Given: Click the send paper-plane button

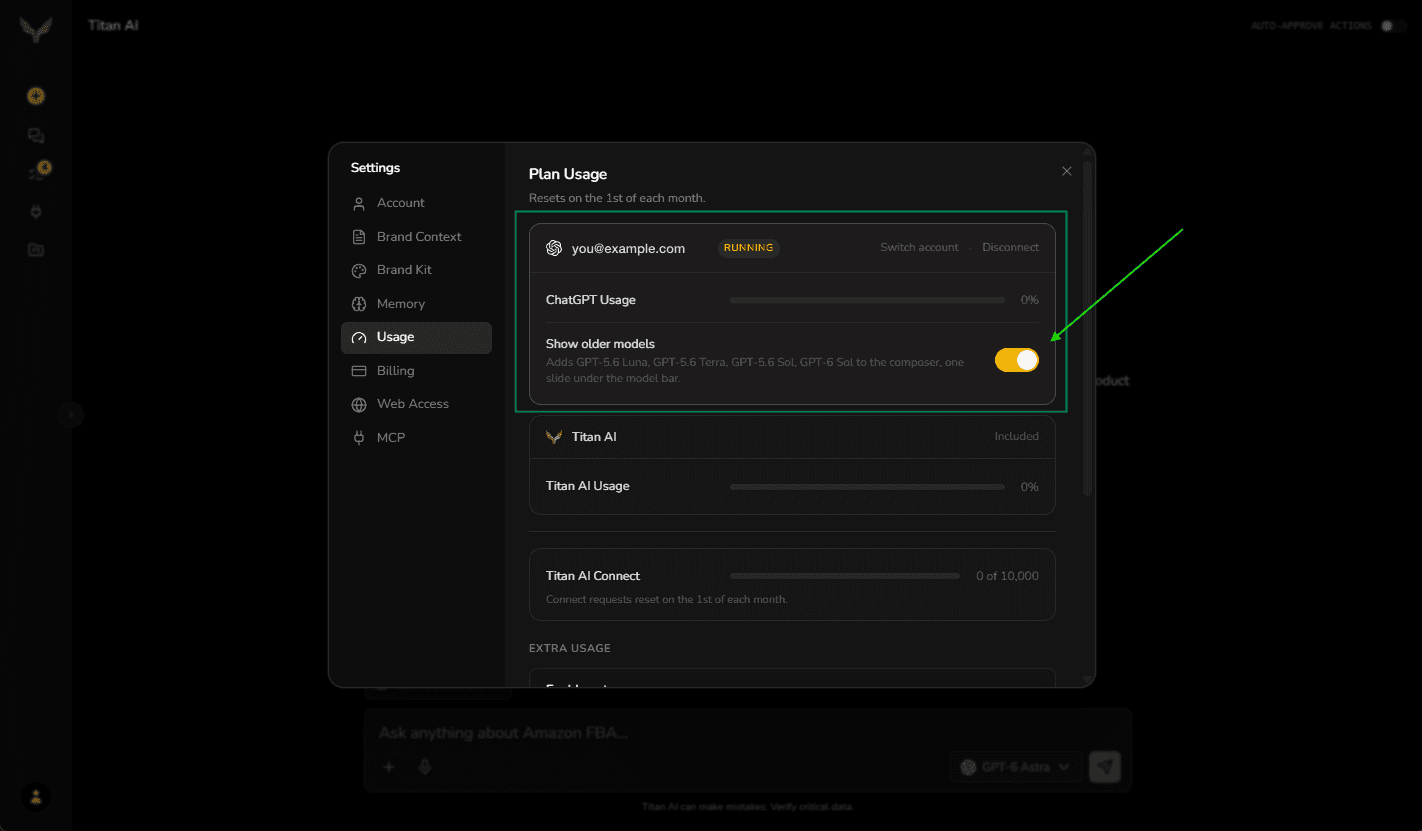Looking at the screenshot, I should [x=1105, y=767].
